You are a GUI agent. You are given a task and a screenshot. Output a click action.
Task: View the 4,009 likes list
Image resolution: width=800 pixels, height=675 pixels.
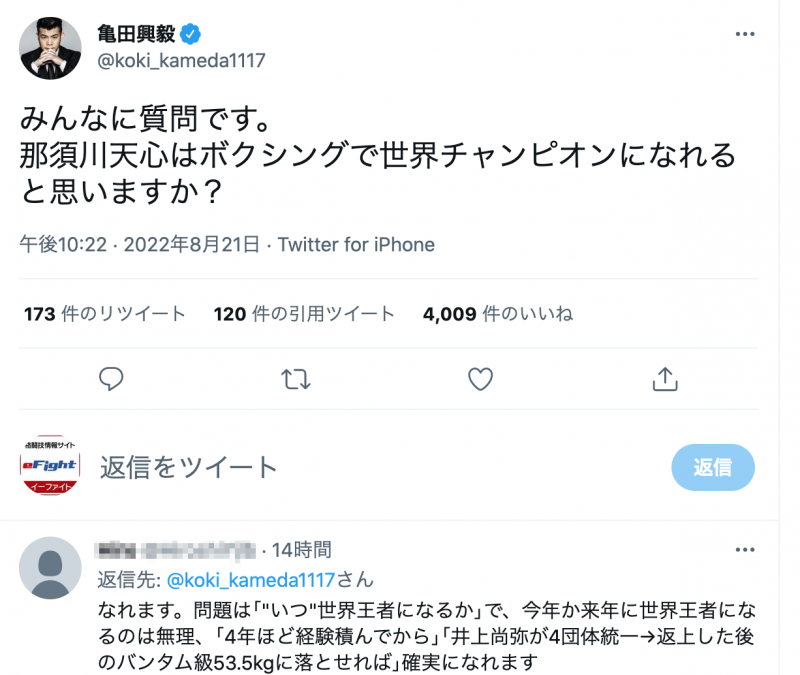click(x=498, y=314)
